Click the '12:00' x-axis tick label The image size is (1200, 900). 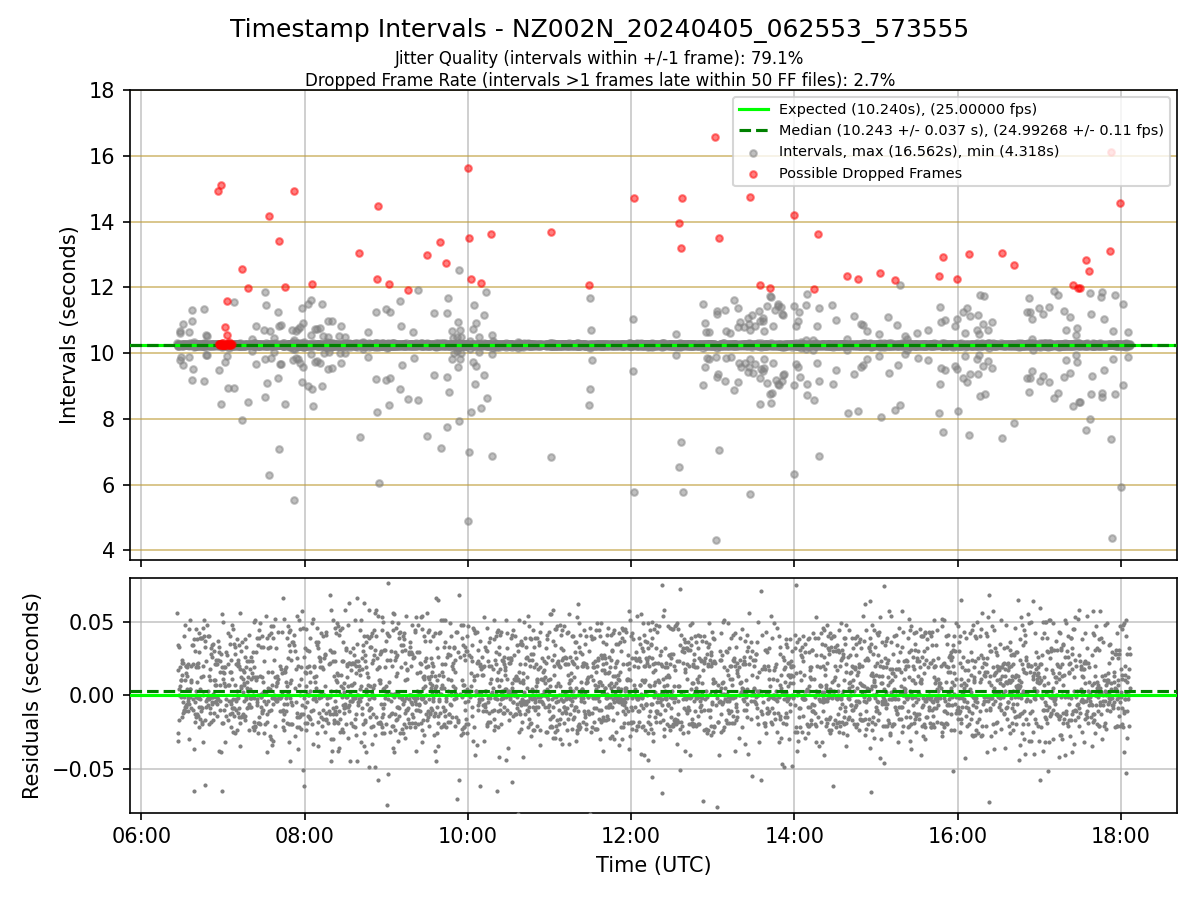point(631,835)
